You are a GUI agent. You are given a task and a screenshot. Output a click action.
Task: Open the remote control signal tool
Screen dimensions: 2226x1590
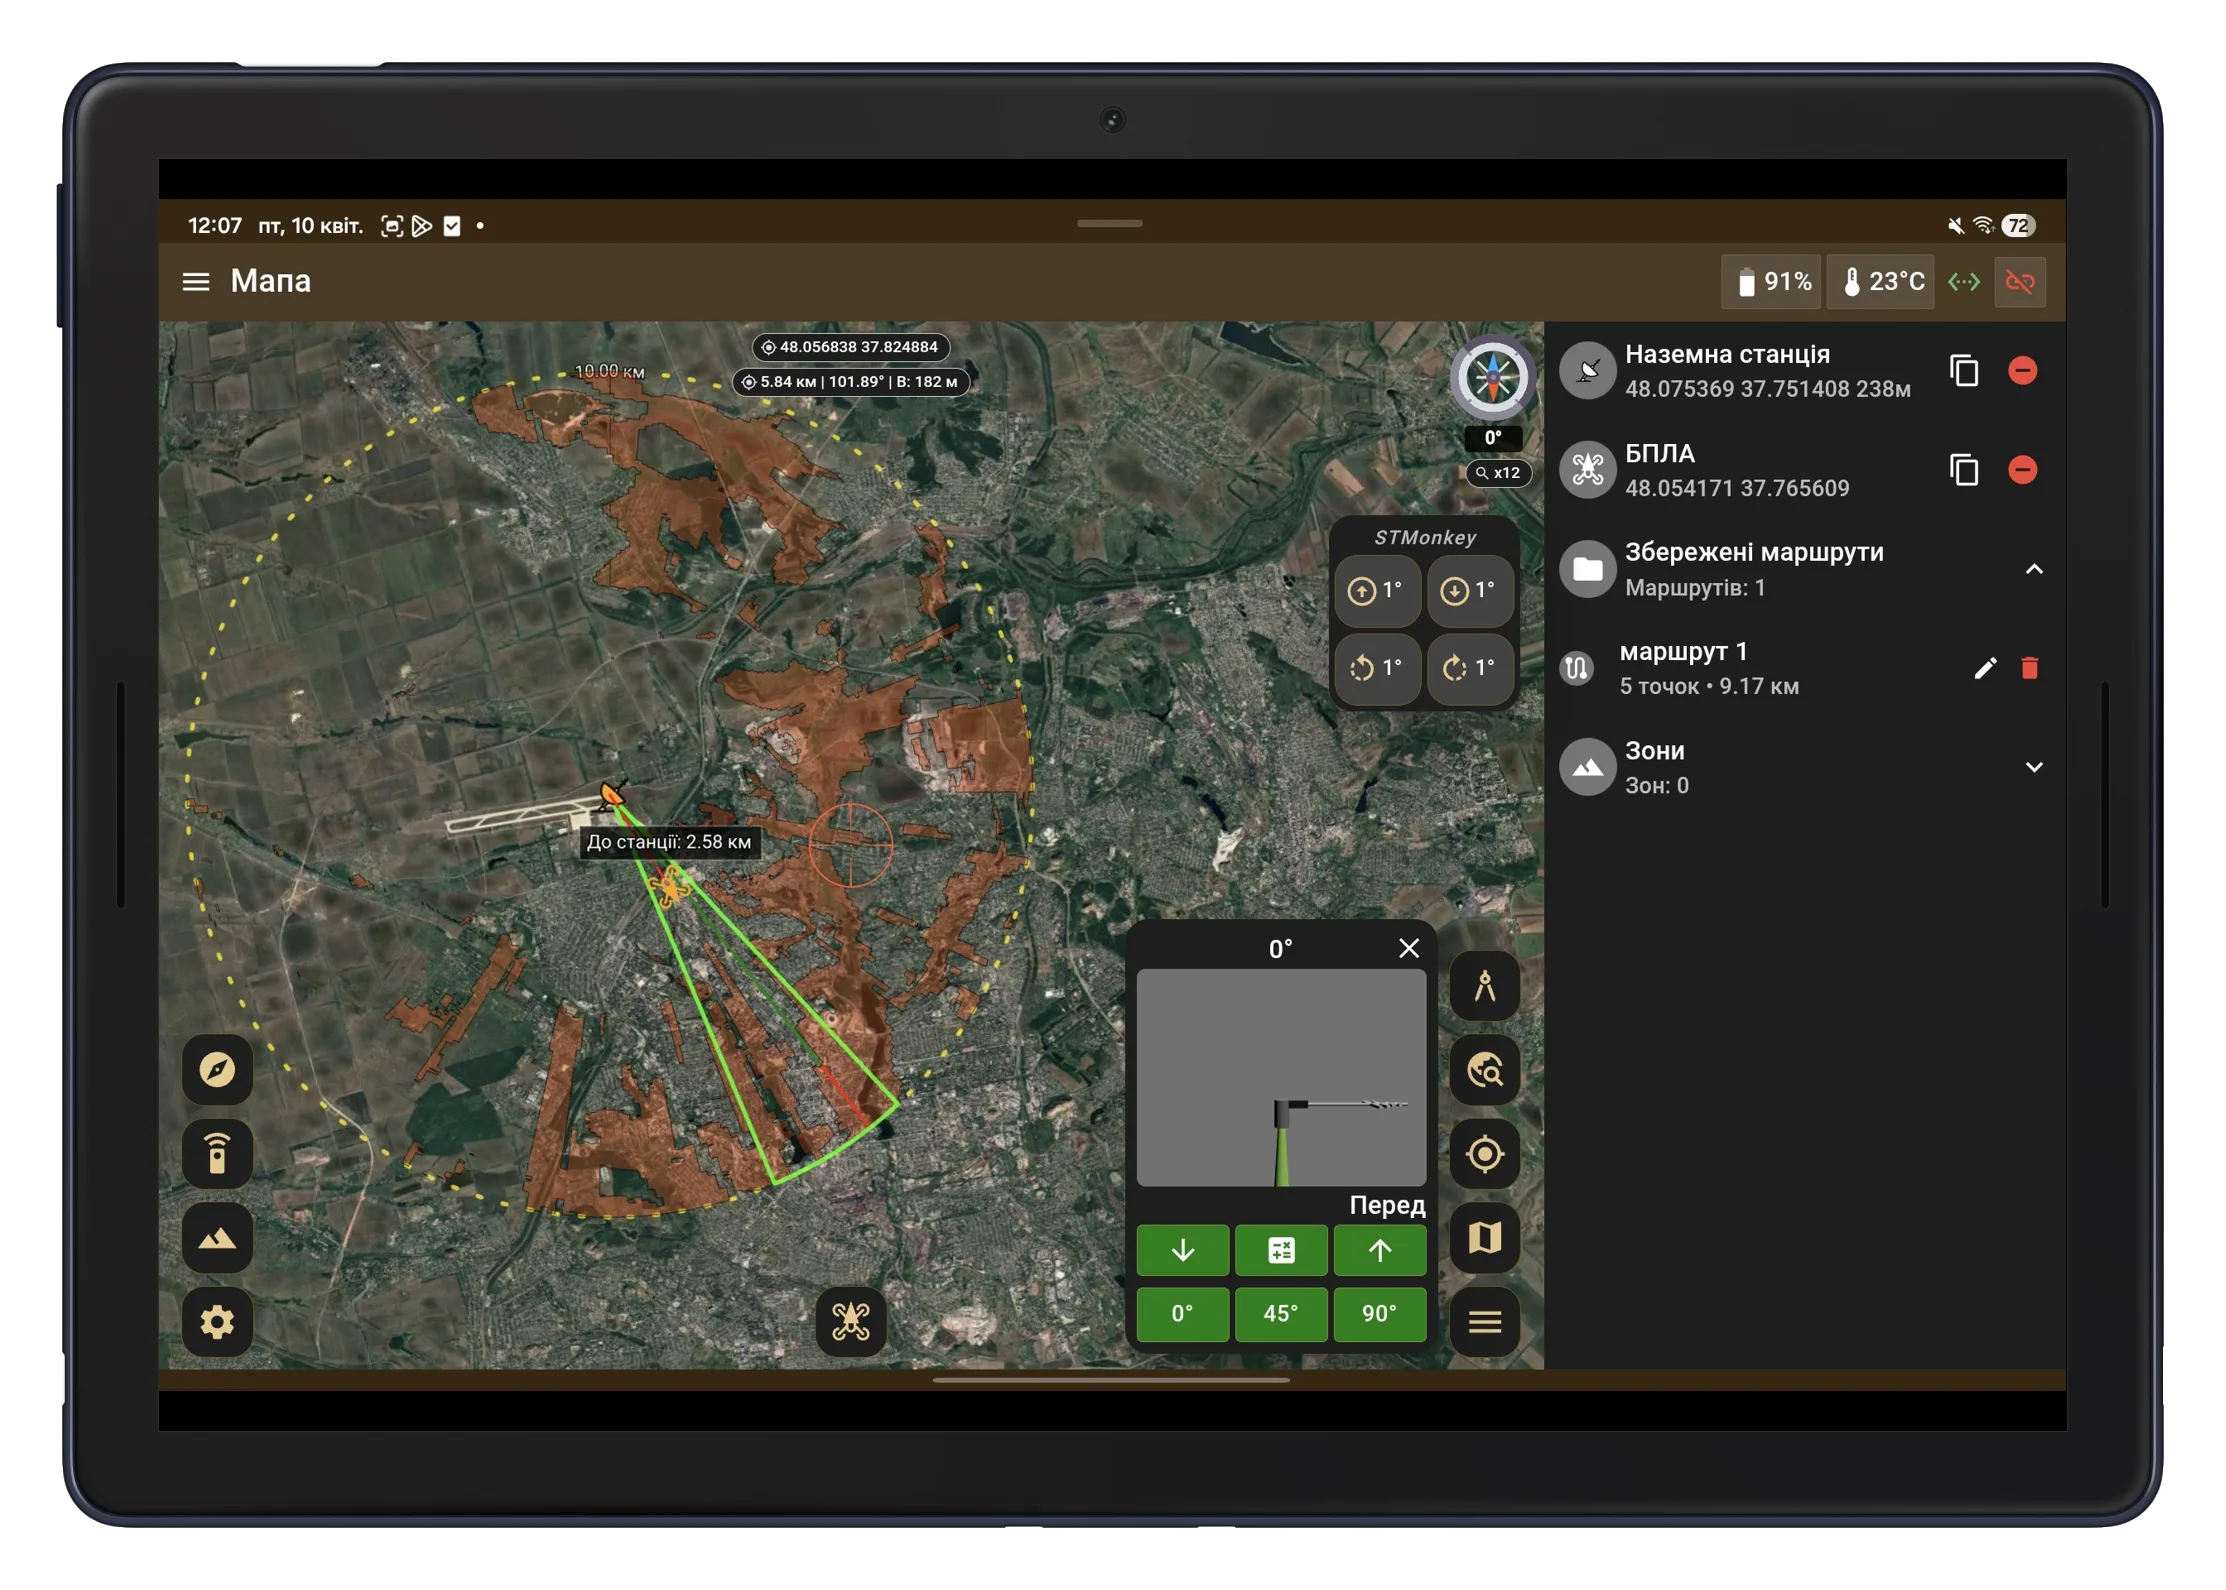[x=217, y=1153]
